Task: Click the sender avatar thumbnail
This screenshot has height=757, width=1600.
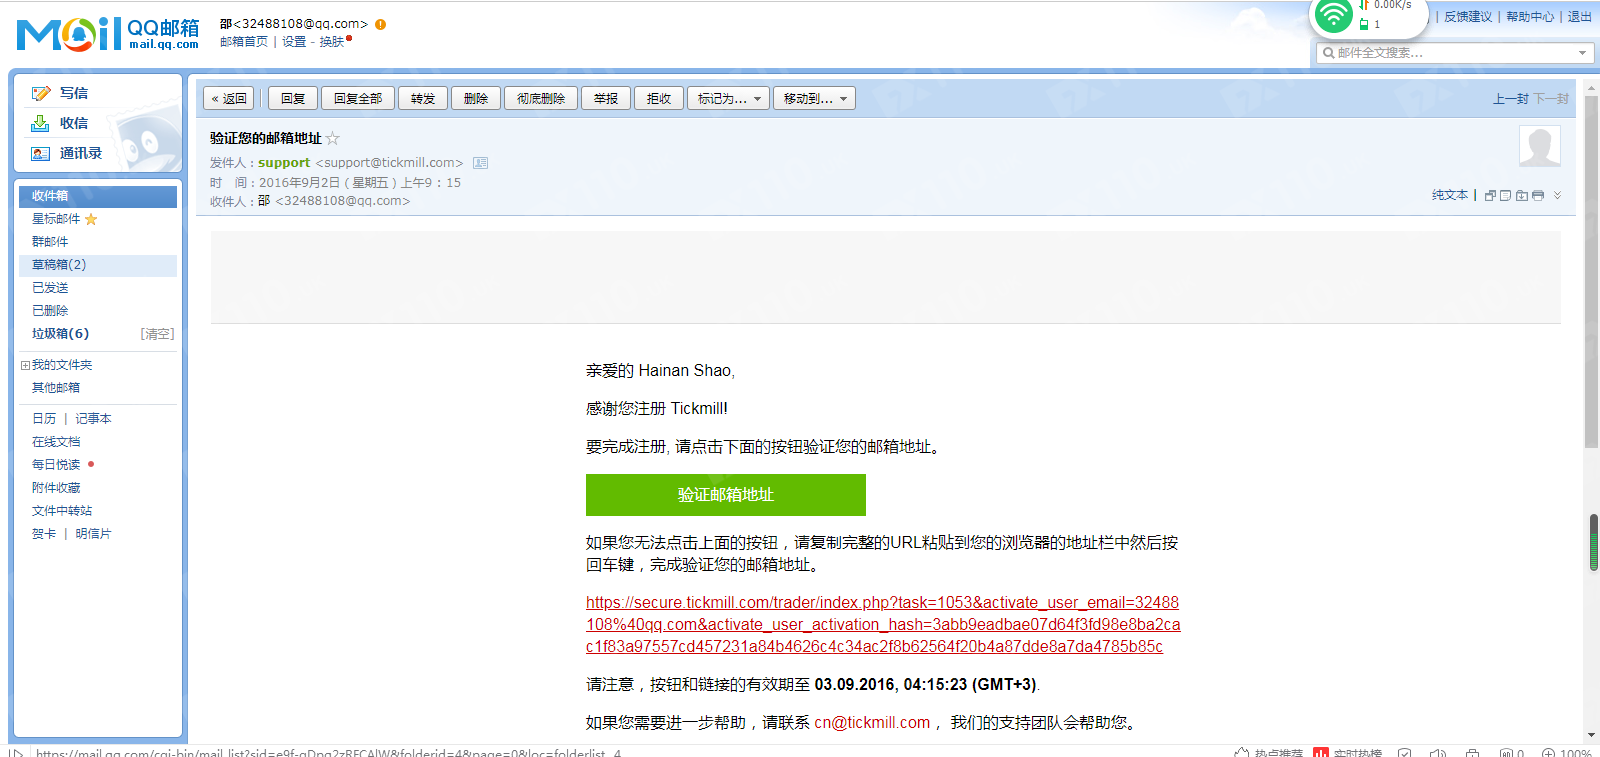Action: [1540, 146]
